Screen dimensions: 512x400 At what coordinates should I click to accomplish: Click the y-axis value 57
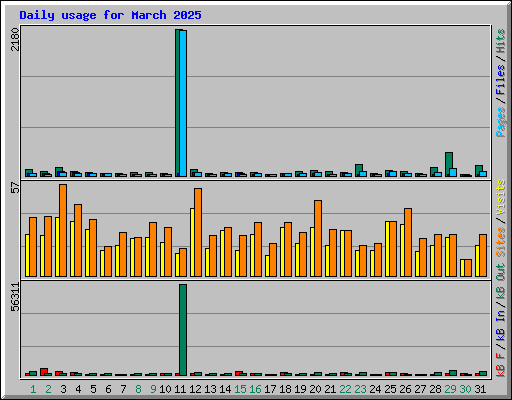pos(15,188)
